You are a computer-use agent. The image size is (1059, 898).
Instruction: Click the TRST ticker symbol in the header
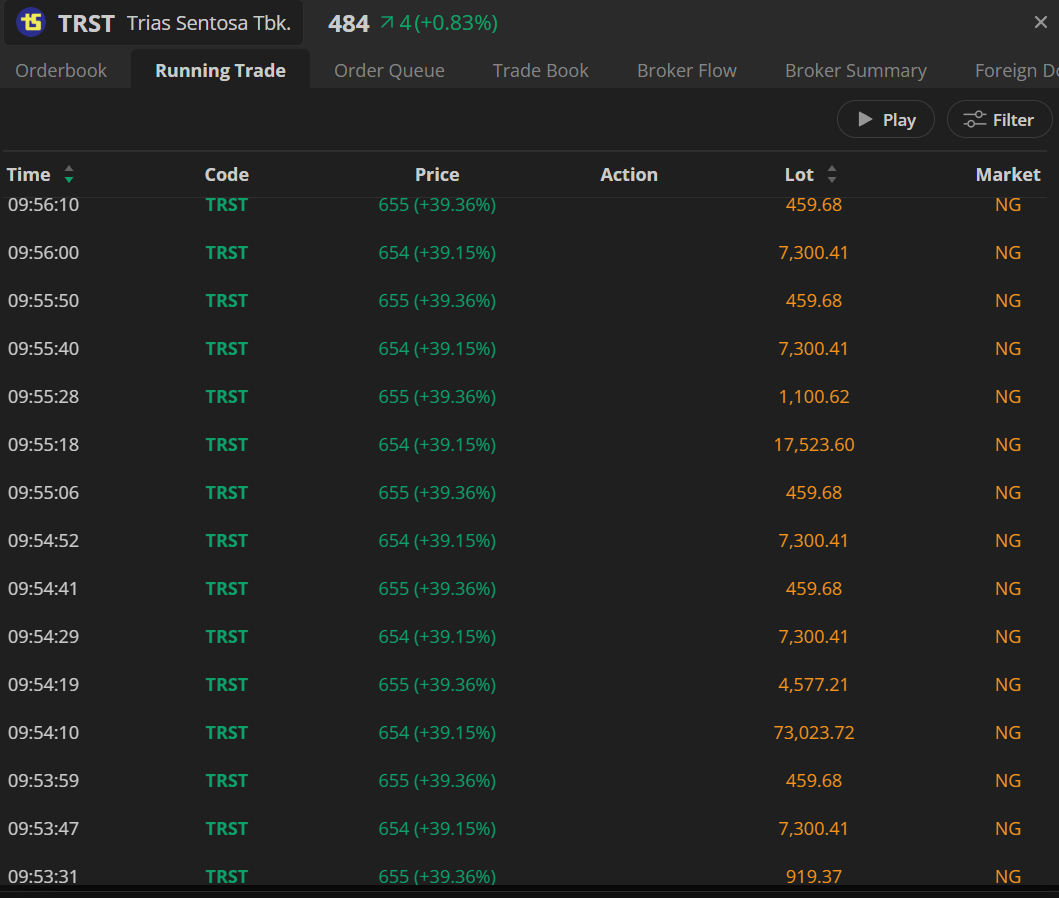coord(86,24)
